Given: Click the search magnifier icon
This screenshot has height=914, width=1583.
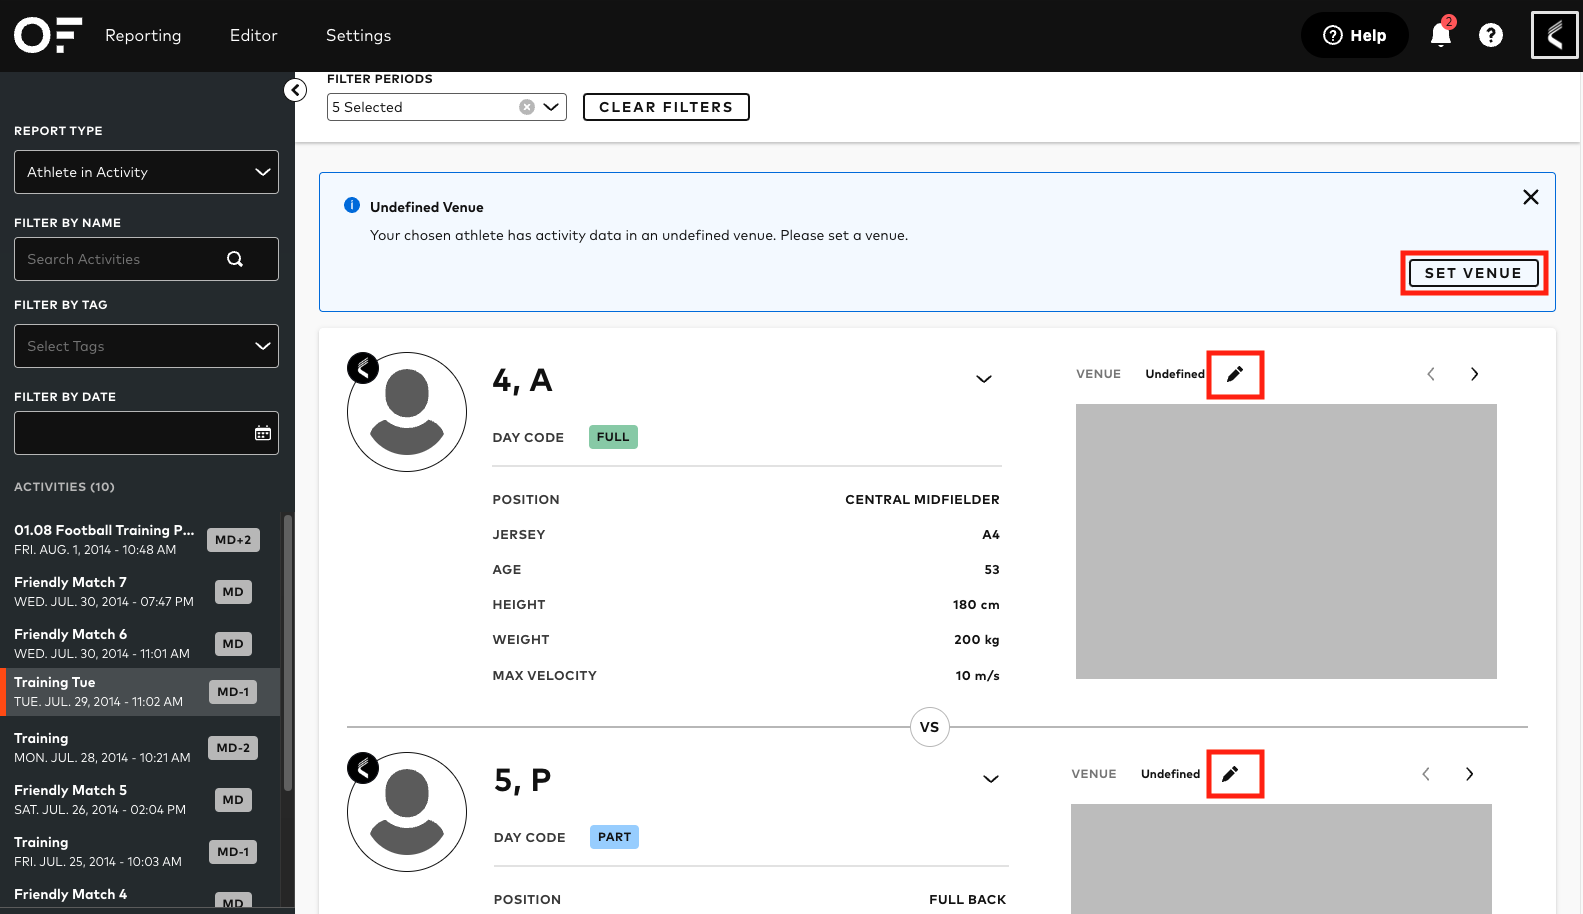Looking at the screenshot, I should (235, 259).
